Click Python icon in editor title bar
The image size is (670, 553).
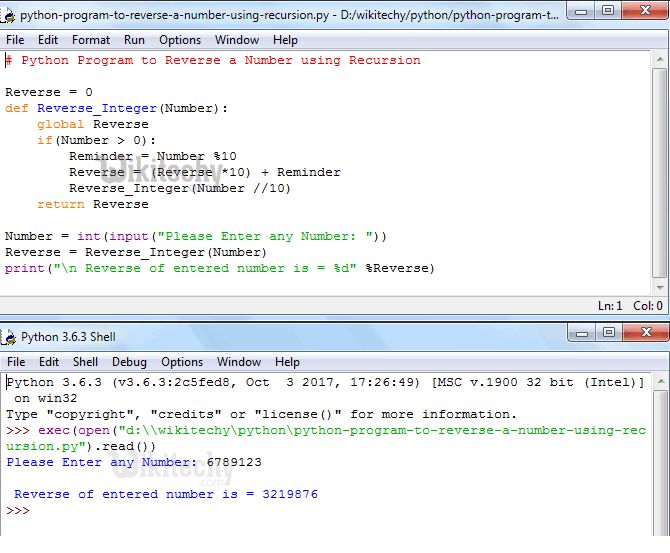8,15
